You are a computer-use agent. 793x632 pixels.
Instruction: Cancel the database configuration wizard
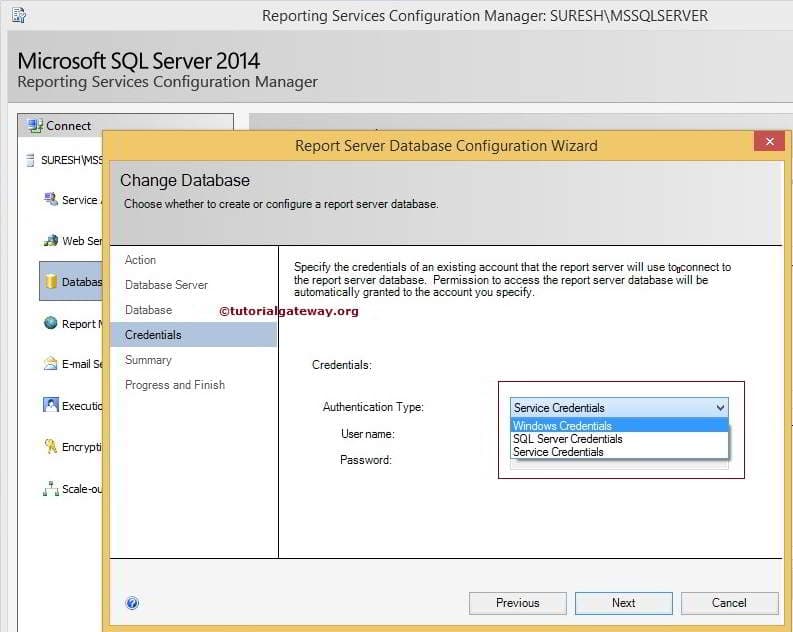(x=729, y=603)
